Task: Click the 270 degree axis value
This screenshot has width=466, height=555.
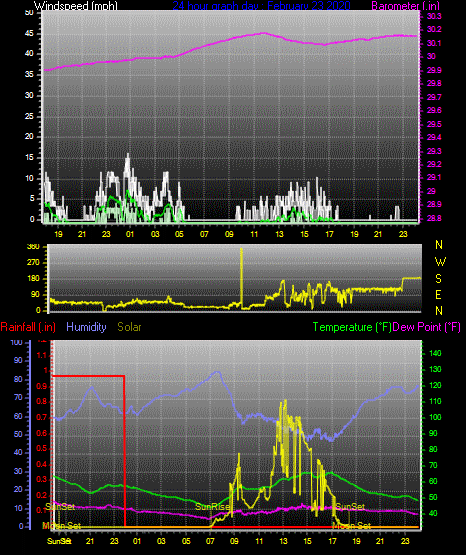Action: tap(34, 263)
